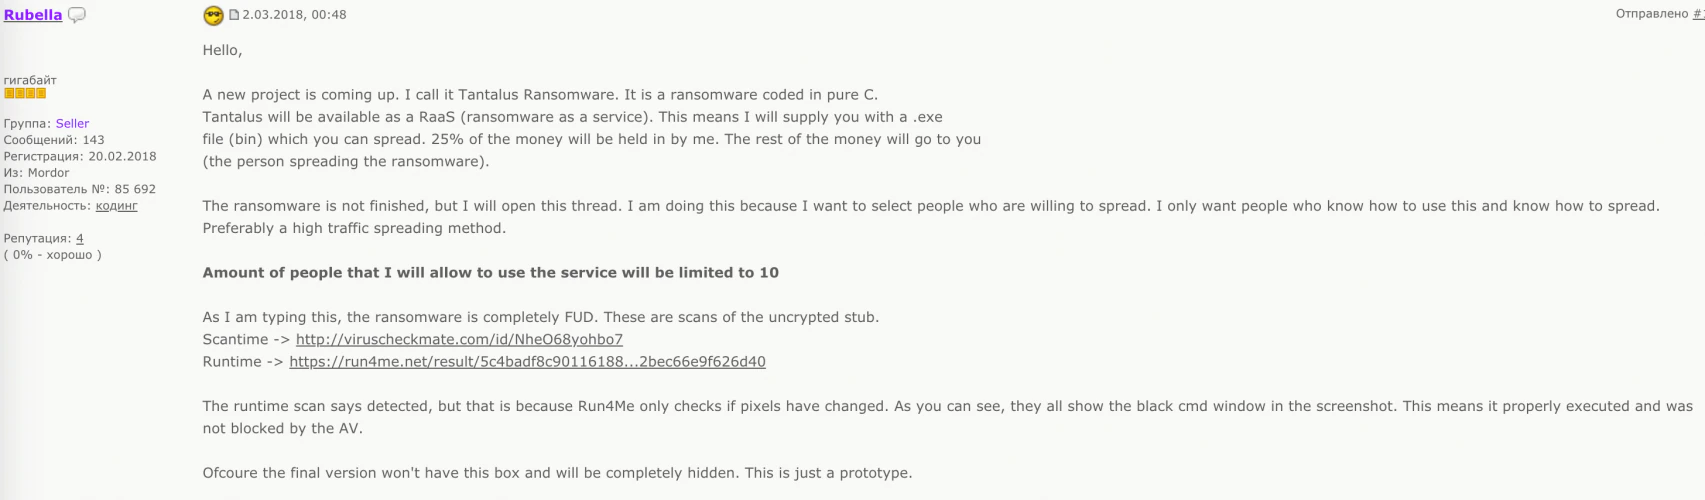This screenshot has width=1705, height=500.
Task: Click the Регистрация 20.02.2018 line
Action: pyautogui.click(x=80, y=157)
